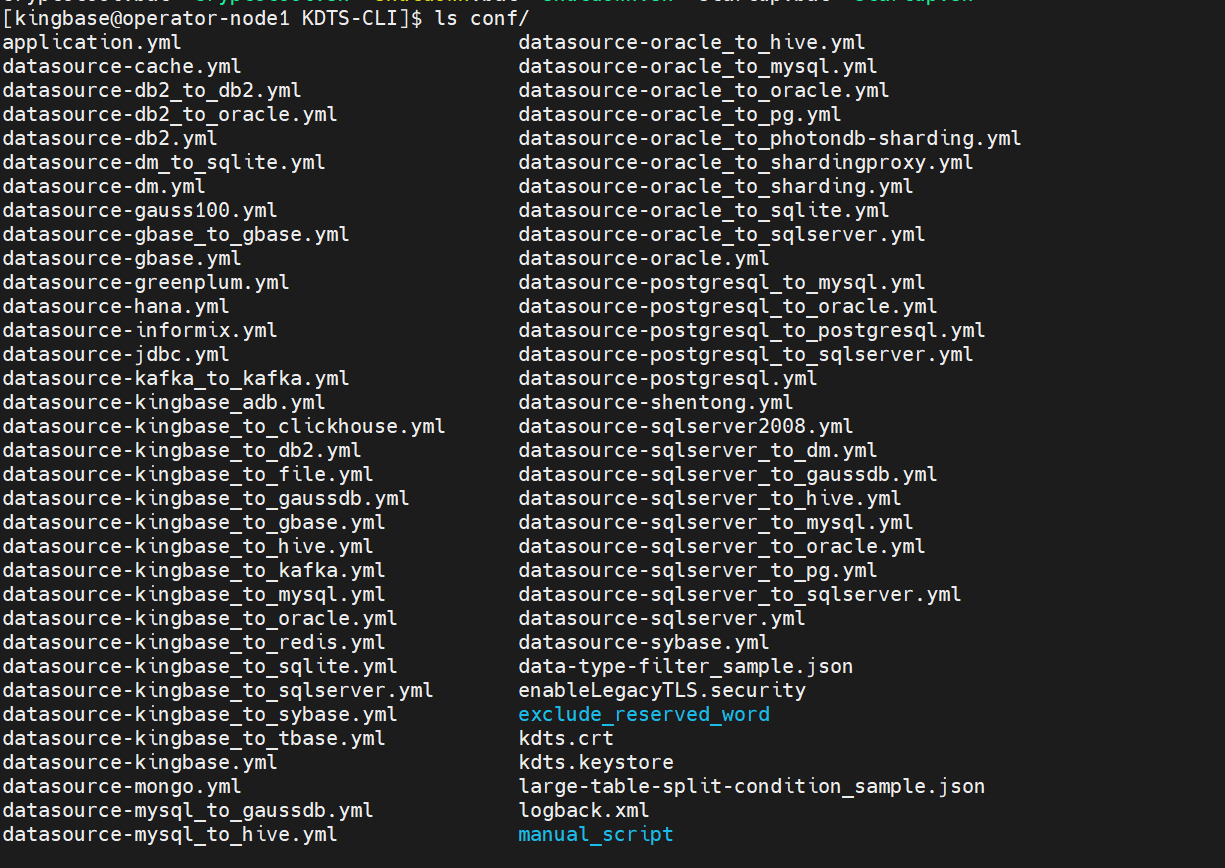Click the datasource-kingbase.yml entry
The height and width of the screenshot is (868, 1225).
[140, 763]
